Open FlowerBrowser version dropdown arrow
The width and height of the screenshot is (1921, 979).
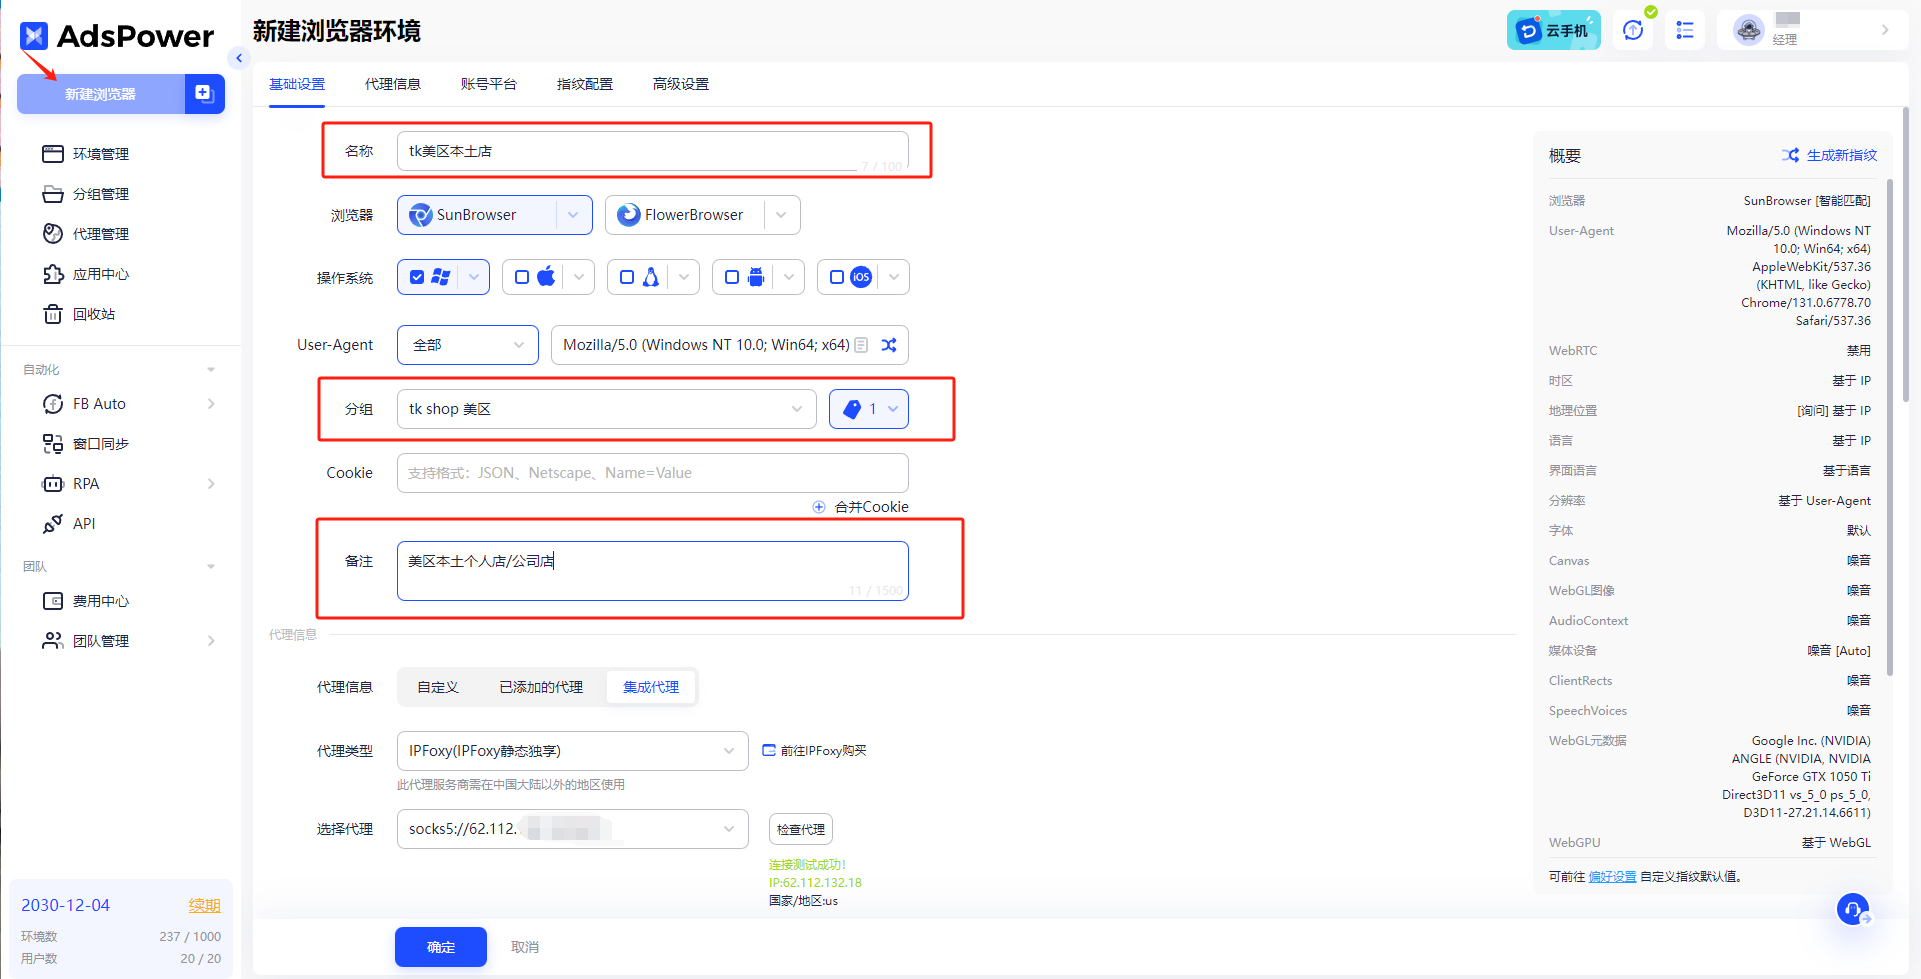(781, 215)
